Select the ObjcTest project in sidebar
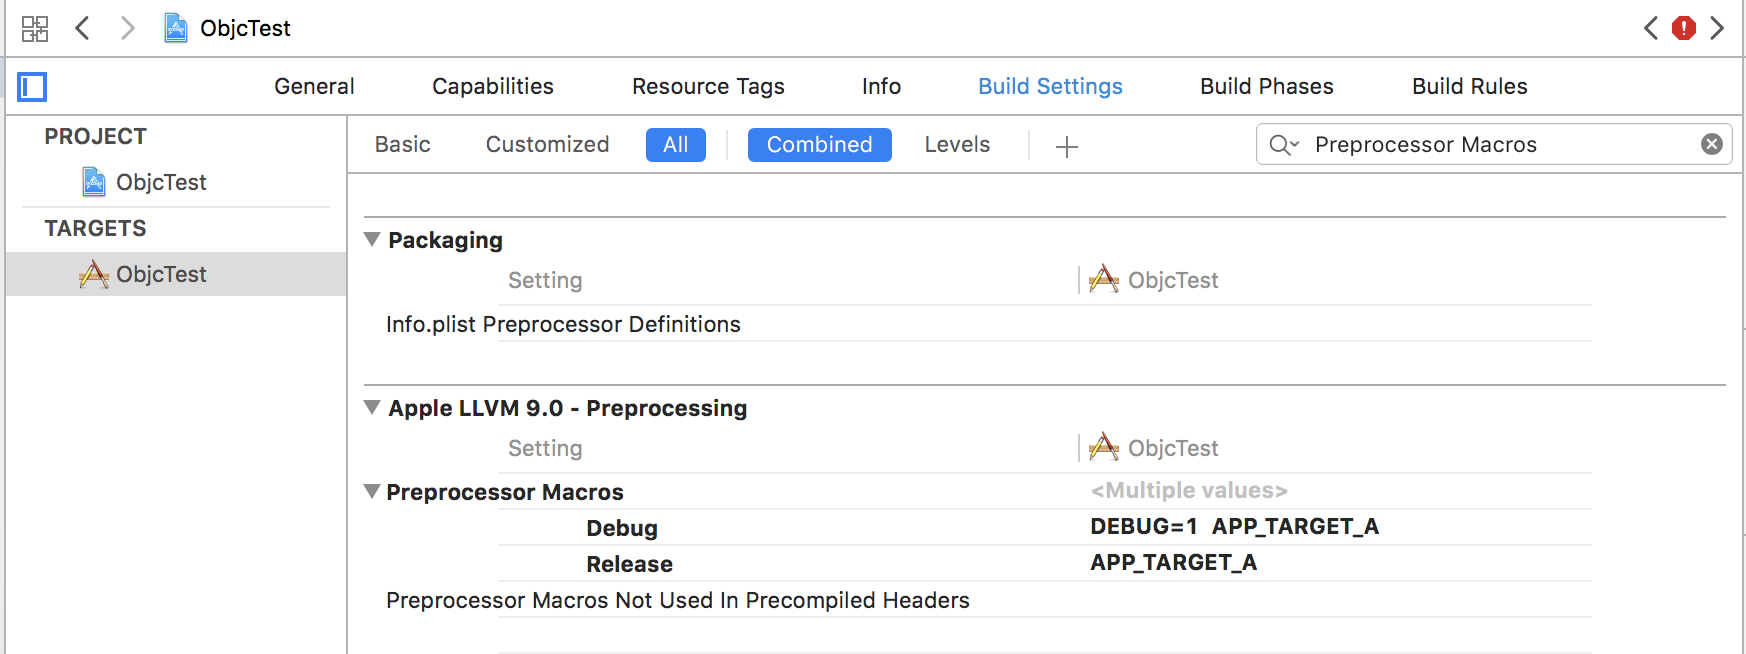 pos(160,182)
